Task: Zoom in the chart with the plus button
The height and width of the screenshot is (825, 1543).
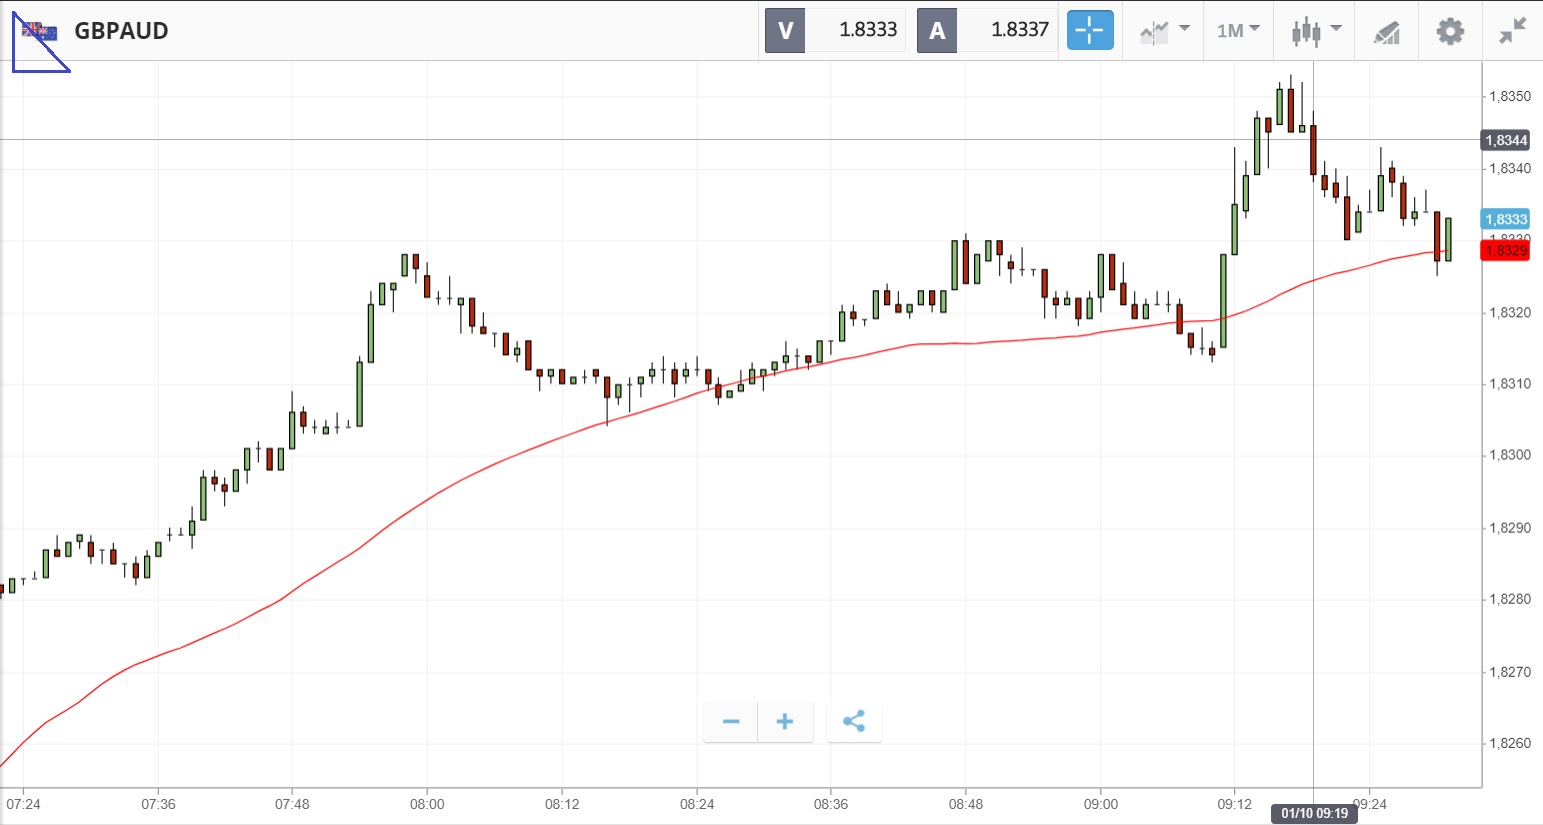Action: click(785, 722)
